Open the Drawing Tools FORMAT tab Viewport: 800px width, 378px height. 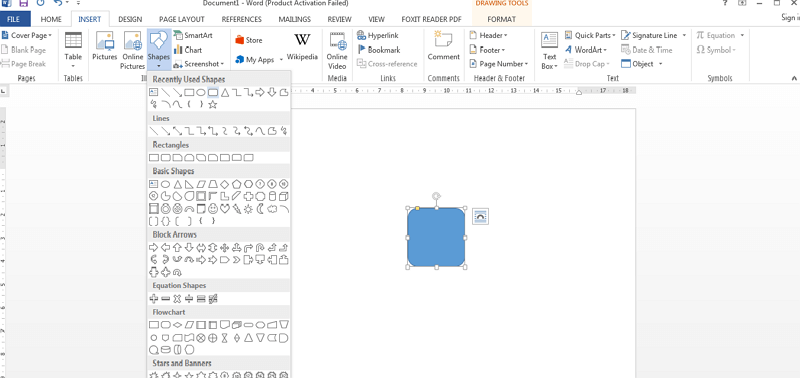point(502,19)
